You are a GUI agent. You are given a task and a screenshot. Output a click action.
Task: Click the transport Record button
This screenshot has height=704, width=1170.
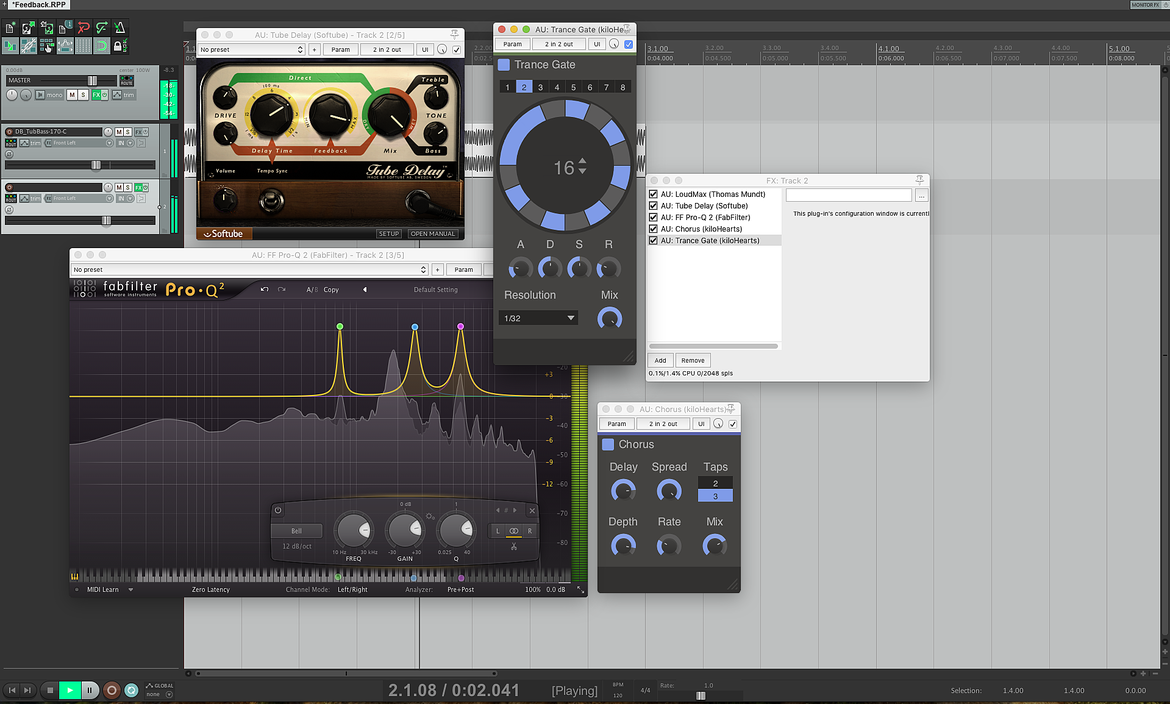[x=111, y=690]
